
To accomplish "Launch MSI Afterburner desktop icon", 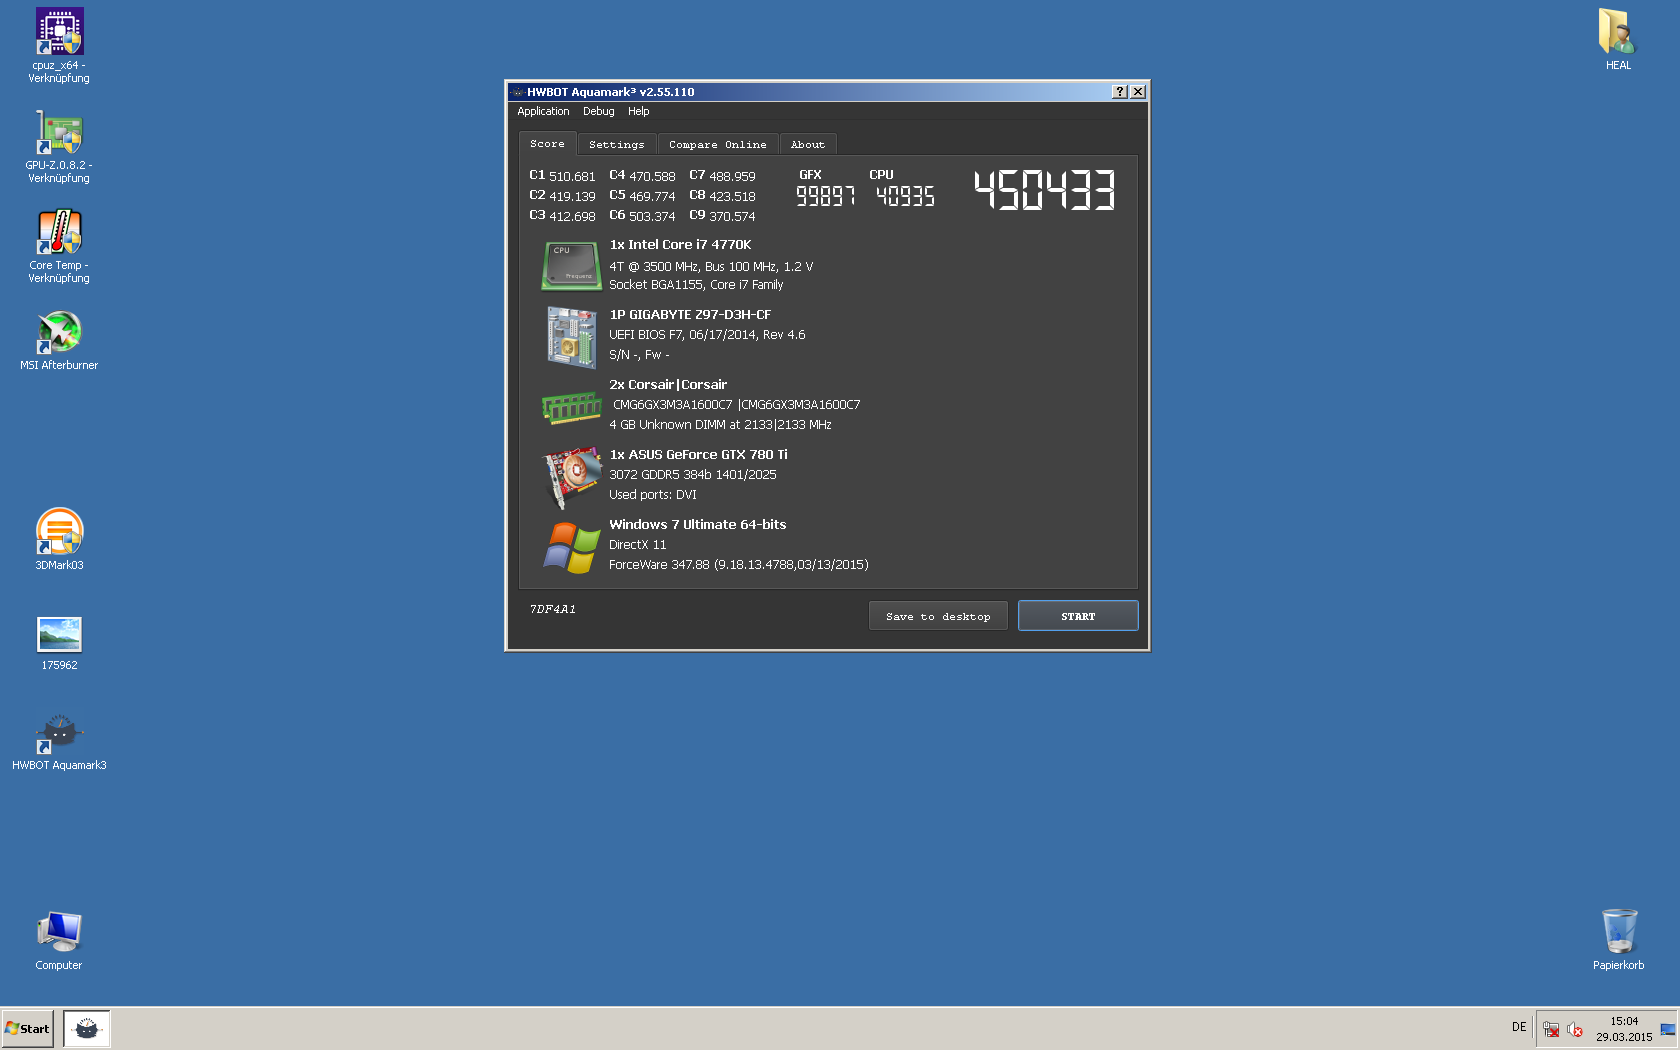I will click(x=59, y=340).
